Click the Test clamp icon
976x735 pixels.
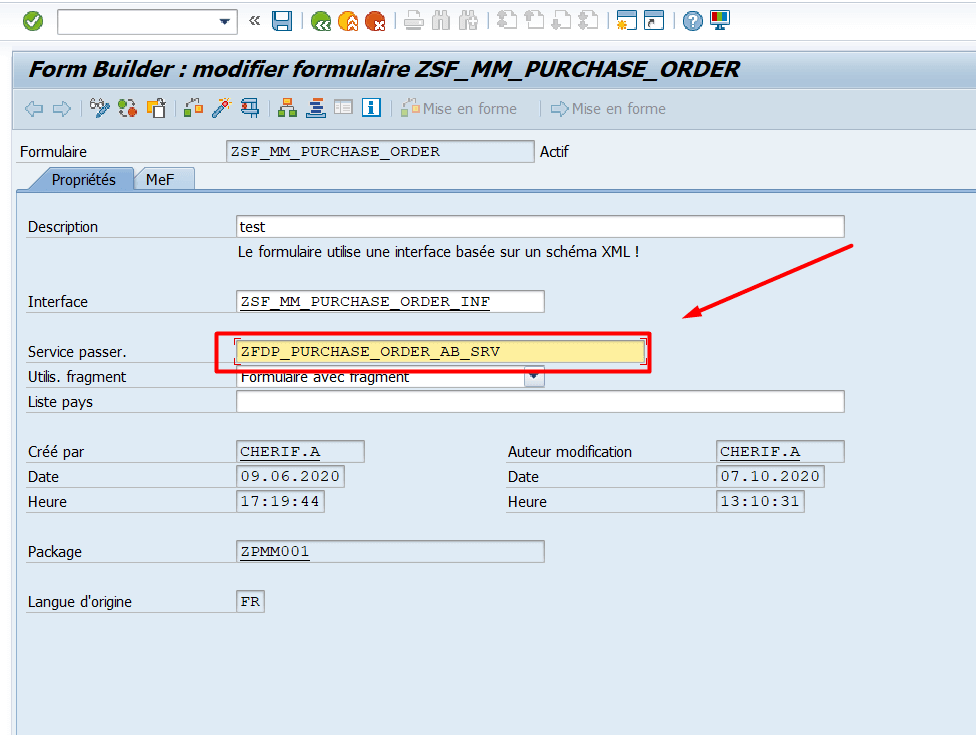coord(250,108)
